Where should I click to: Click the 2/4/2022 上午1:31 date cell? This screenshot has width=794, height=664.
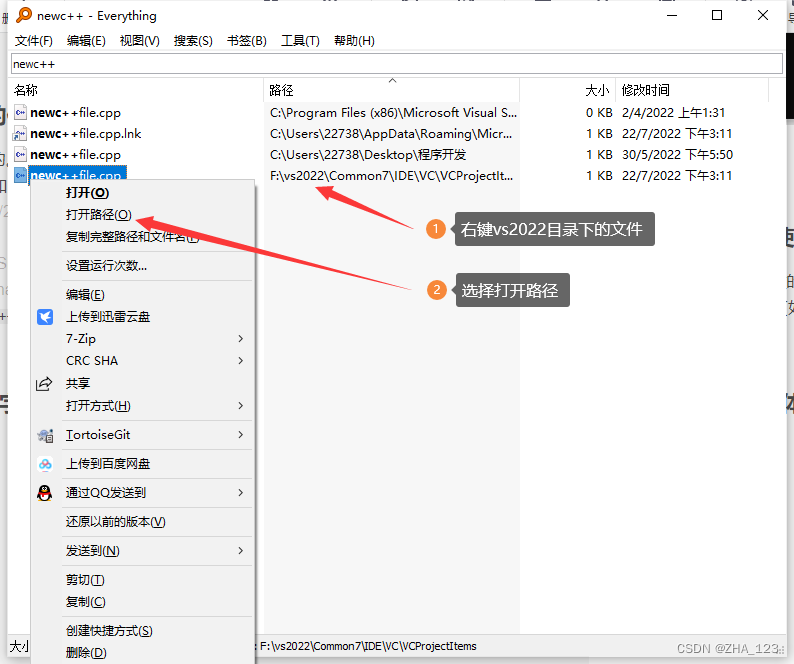coord(673,113)
